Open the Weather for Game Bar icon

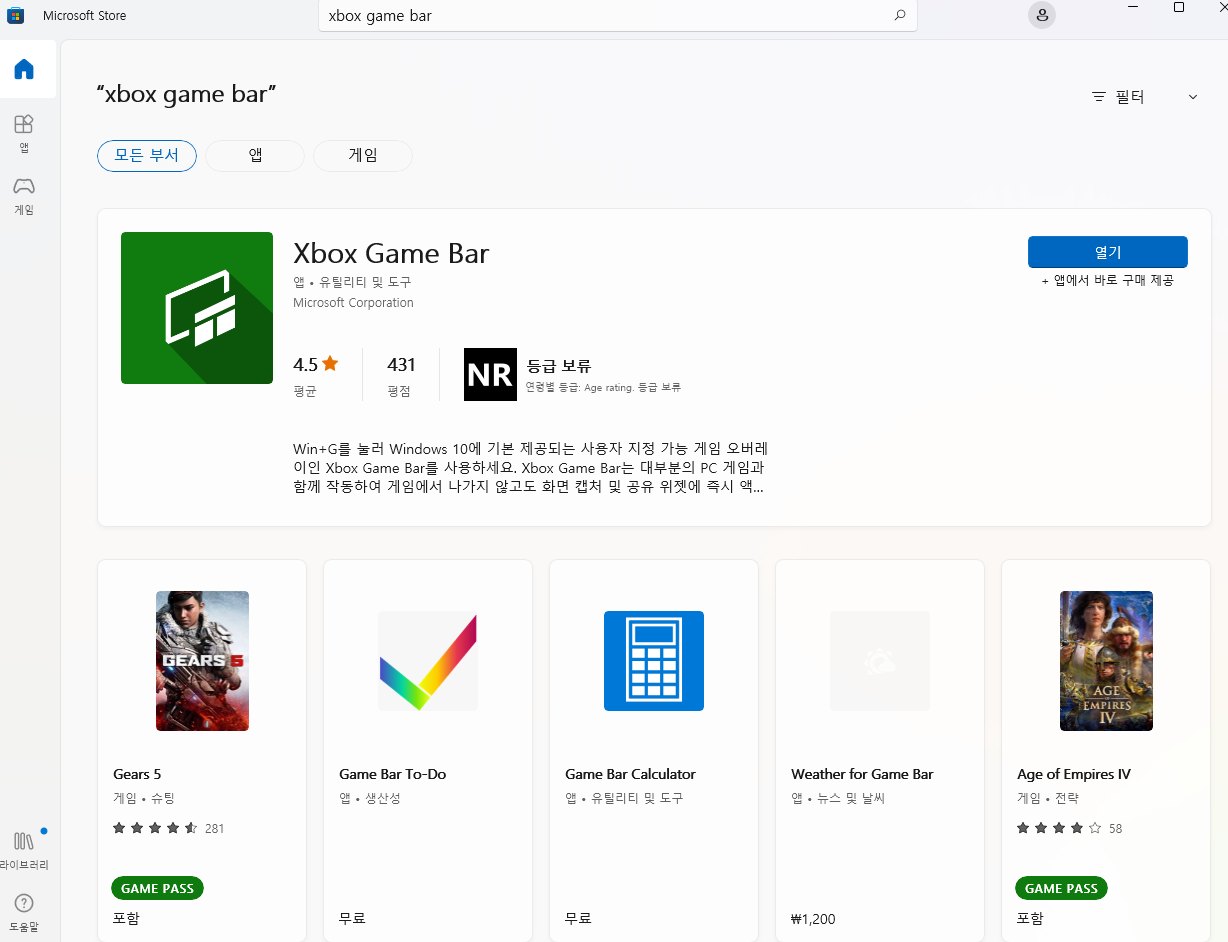880,661
